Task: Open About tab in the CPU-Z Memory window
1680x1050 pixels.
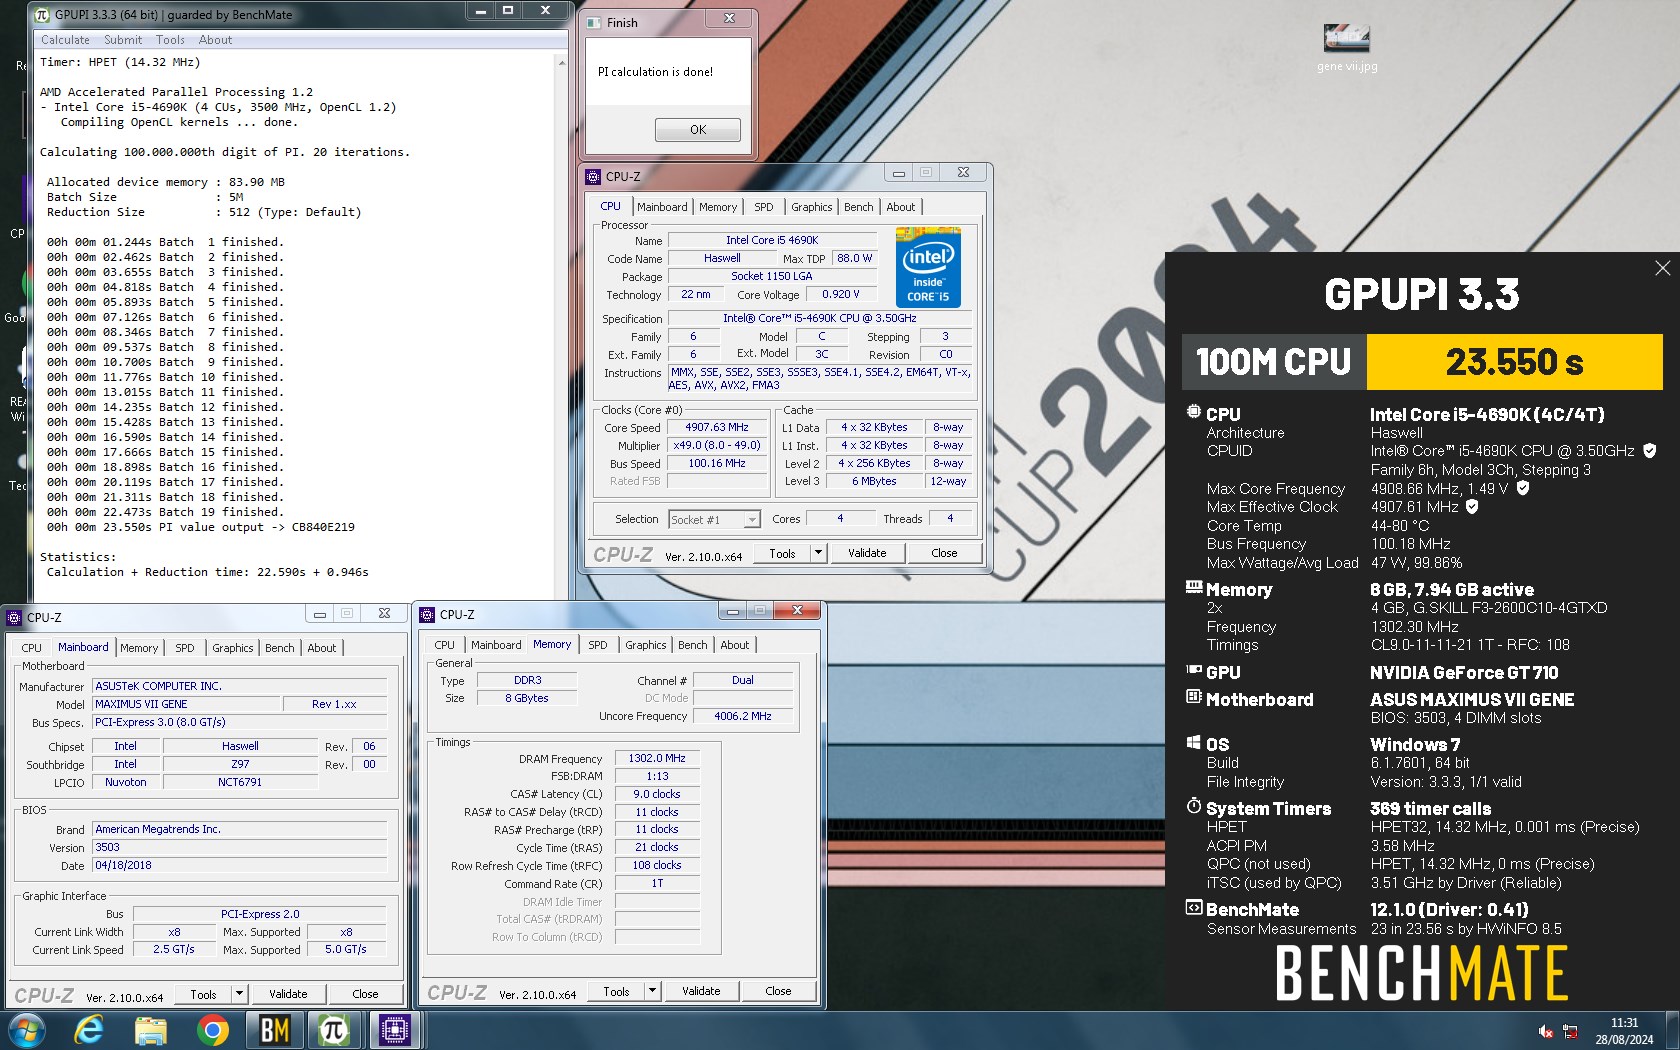Action: pos(734,645)
